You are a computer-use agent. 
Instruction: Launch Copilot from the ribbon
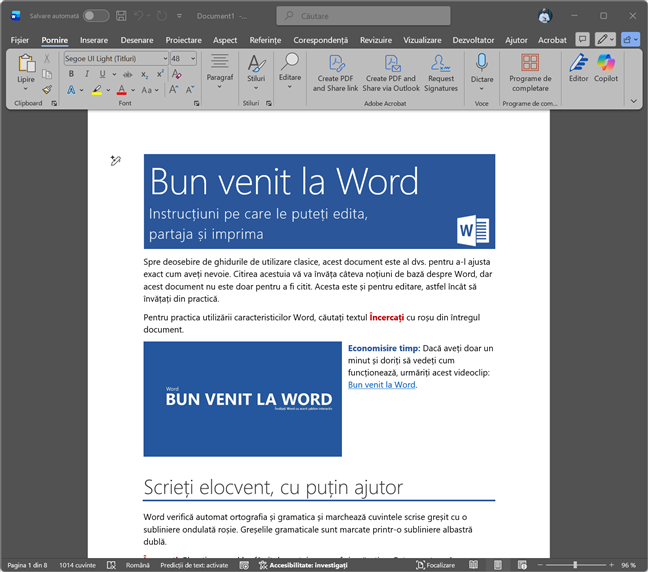point(606,68)
